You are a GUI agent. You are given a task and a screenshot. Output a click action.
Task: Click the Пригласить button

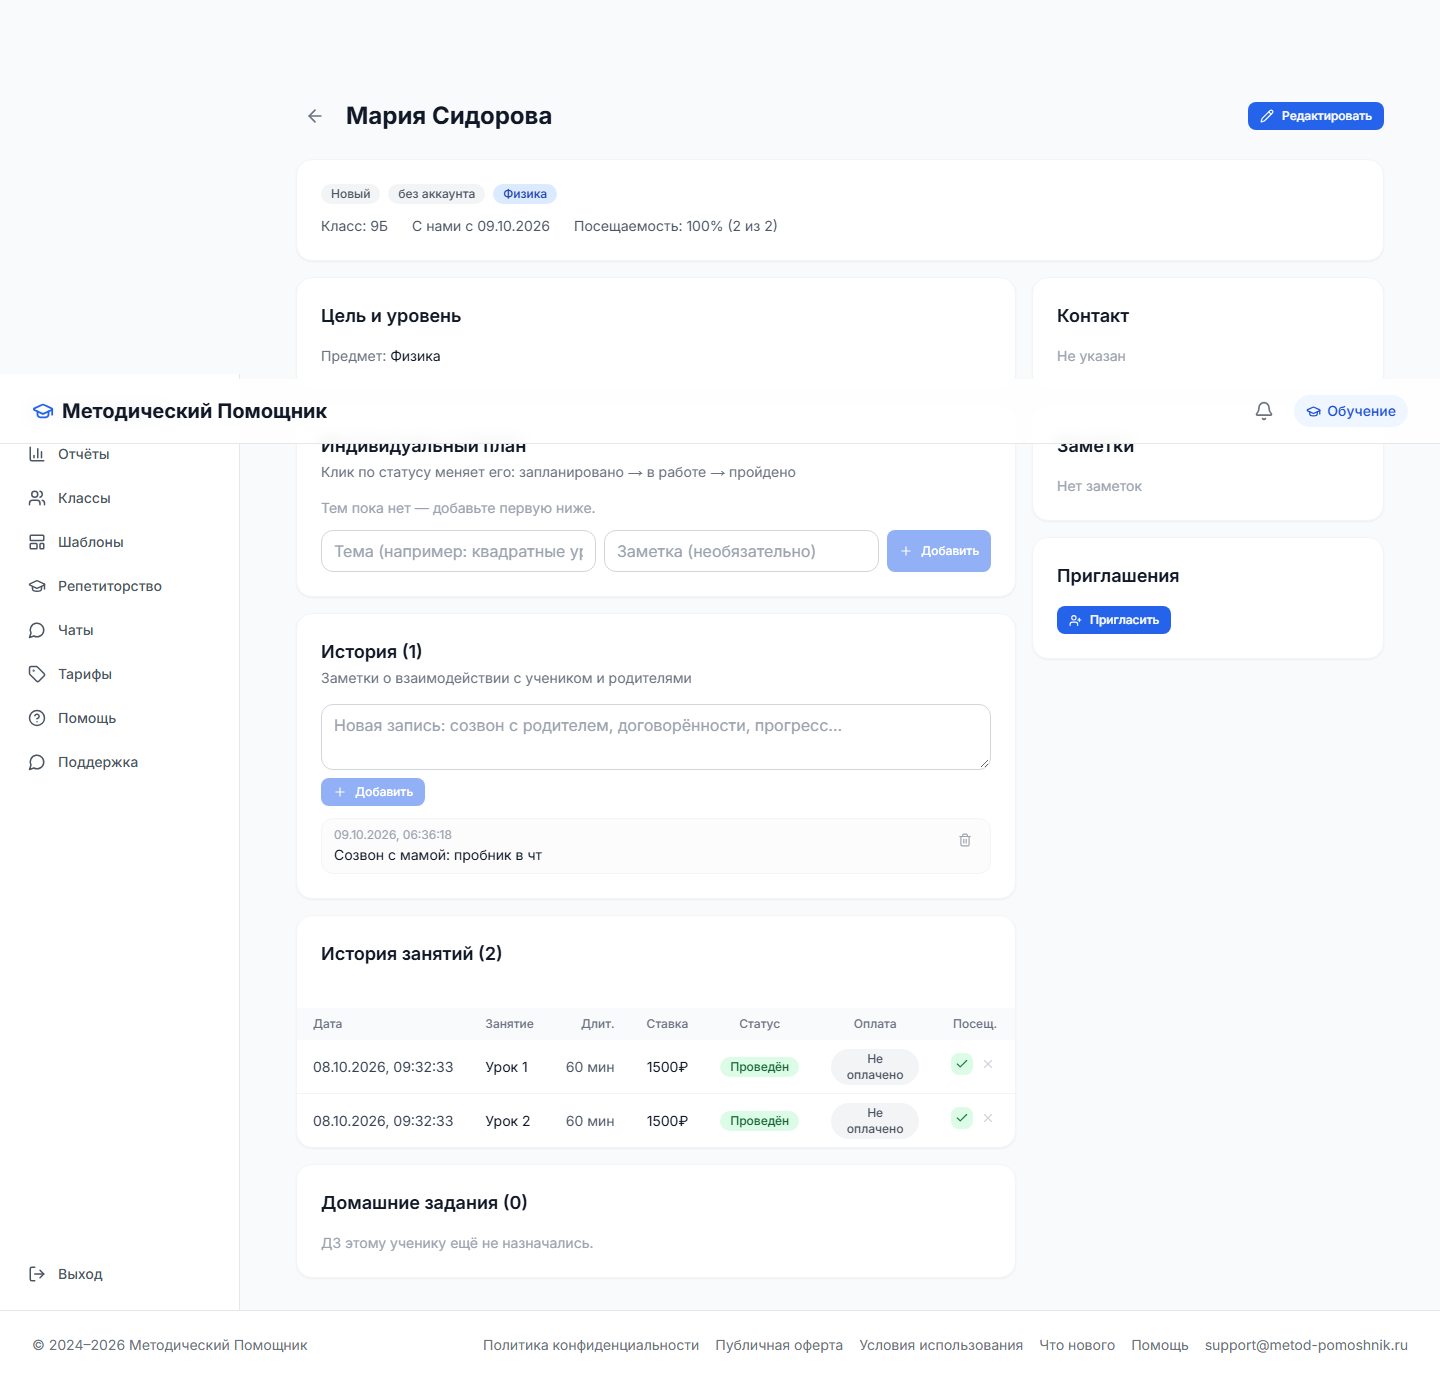[x=1114, y=620]
